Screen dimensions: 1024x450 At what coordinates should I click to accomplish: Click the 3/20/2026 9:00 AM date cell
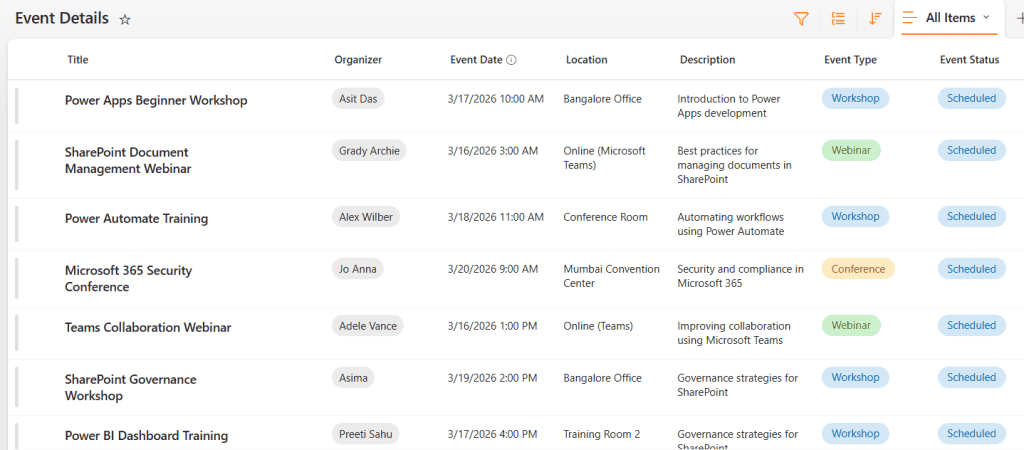coord(493,269)
